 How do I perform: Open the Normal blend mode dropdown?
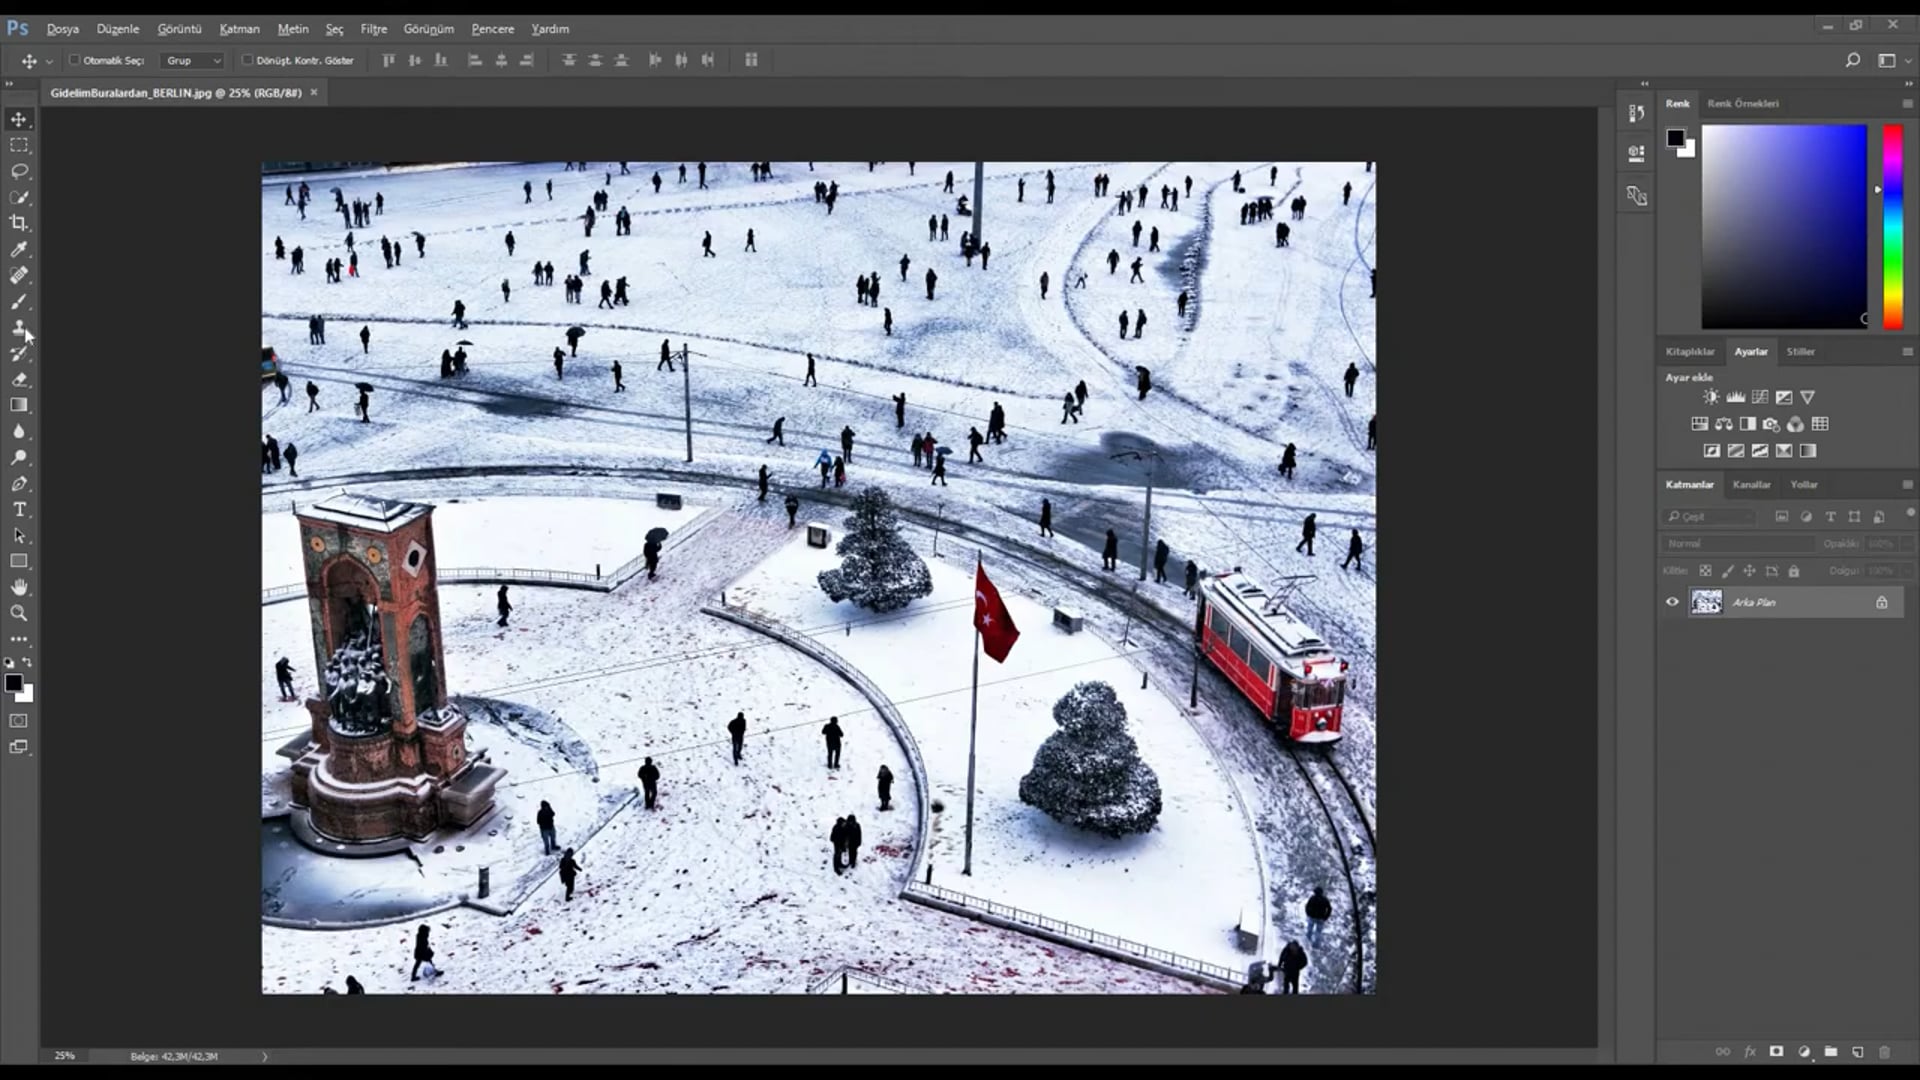[x=1737, y=543]
